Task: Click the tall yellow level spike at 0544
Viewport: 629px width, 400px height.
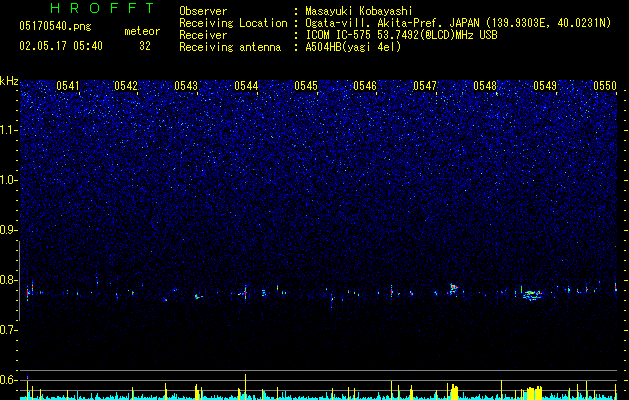Action: [246, 387]
